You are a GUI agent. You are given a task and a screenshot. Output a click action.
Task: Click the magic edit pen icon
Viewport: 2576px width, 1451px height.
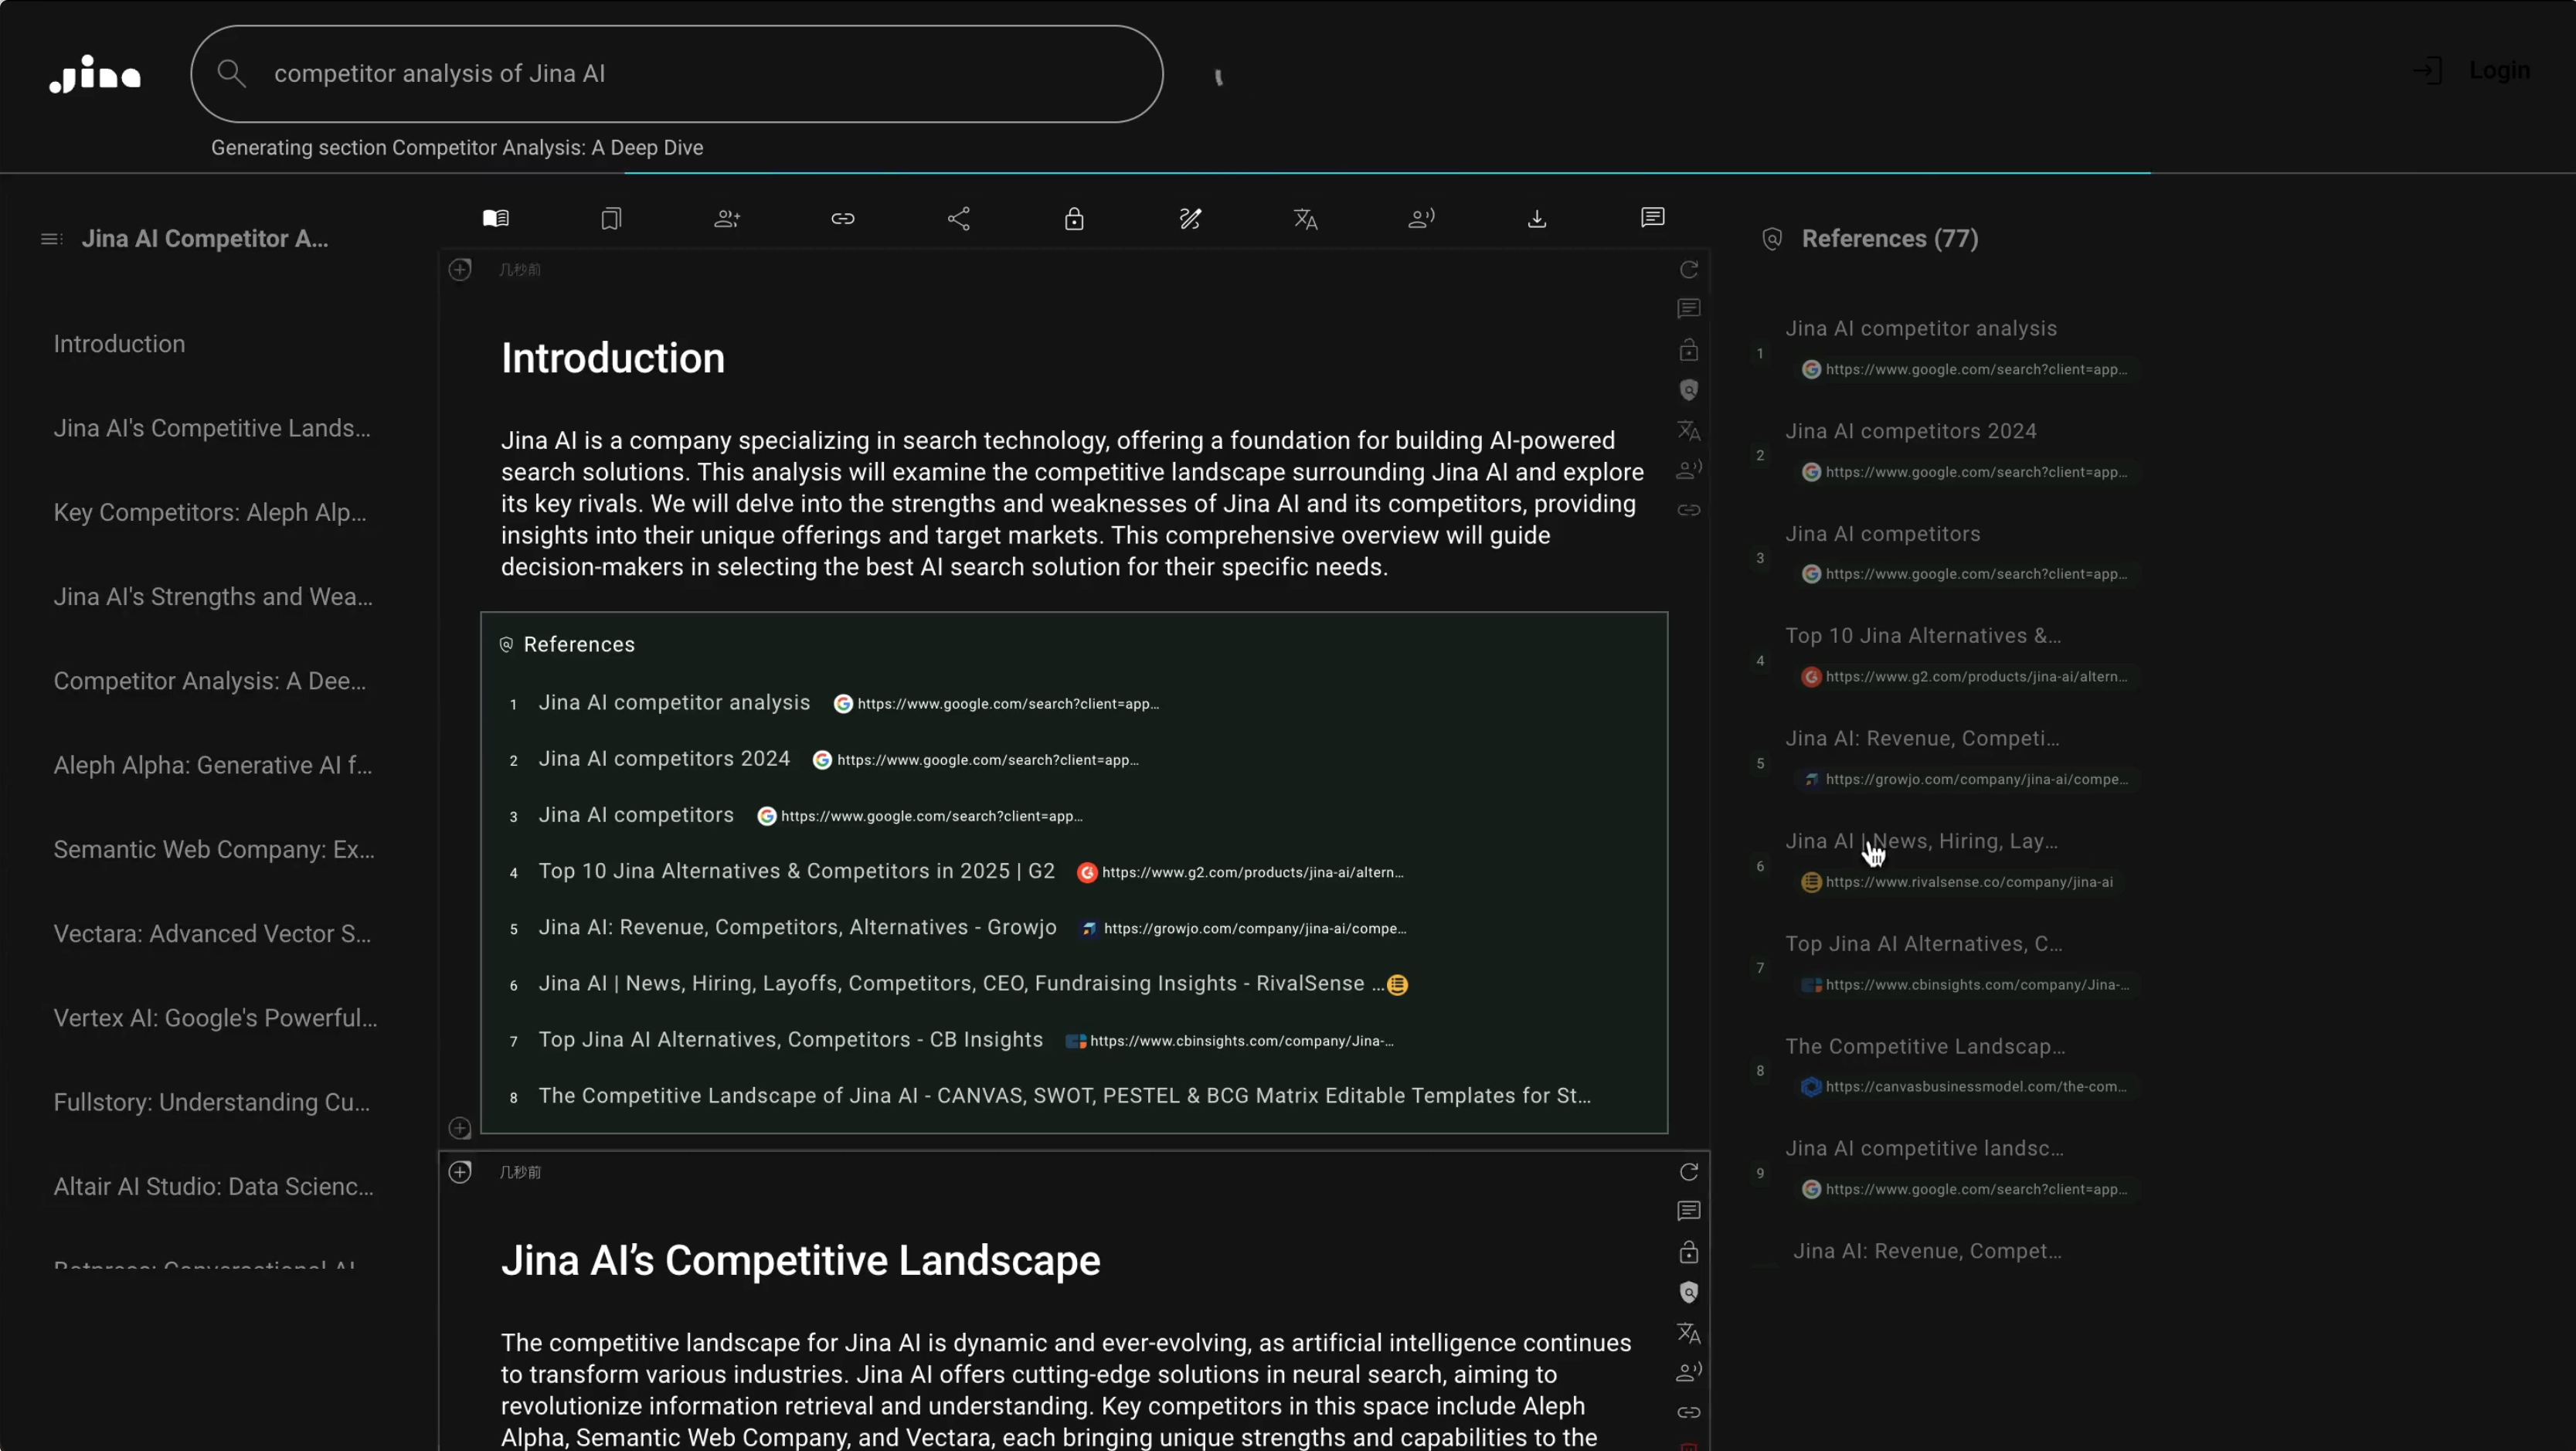(x=1189, y=219)
